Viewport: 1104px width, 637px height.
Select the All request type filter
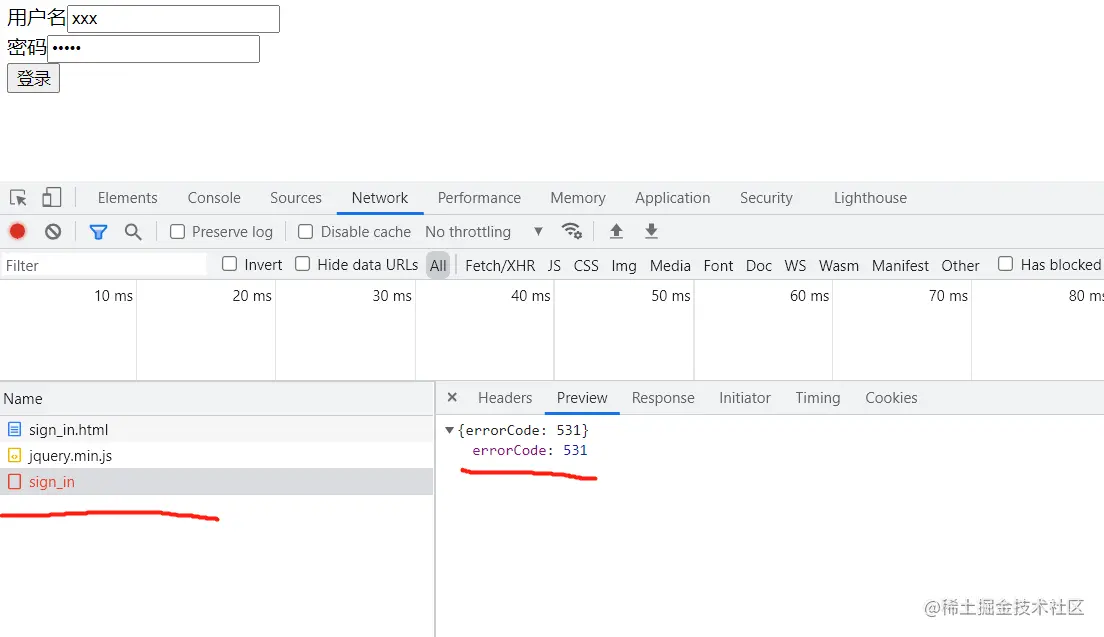[x=438, y=265]
